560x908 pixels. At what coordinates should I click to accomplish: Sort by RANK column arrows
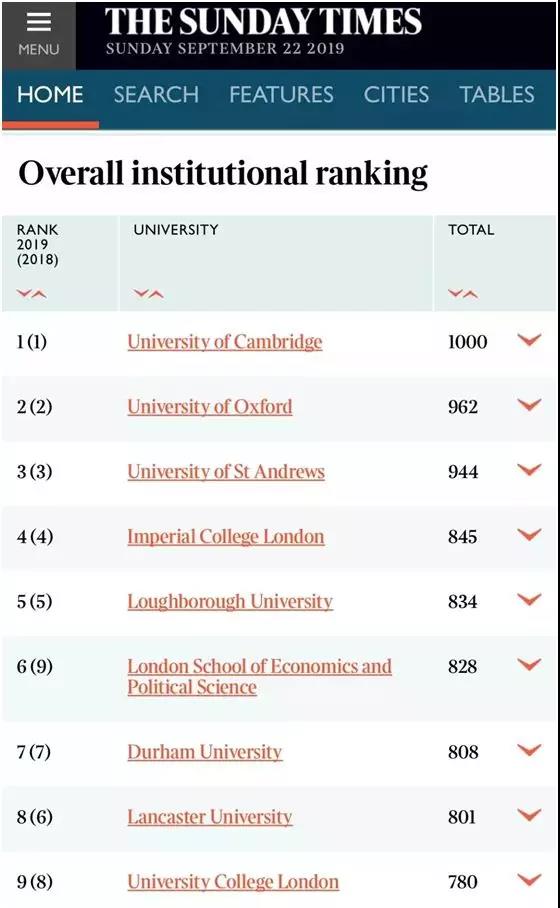click(31, 294)
